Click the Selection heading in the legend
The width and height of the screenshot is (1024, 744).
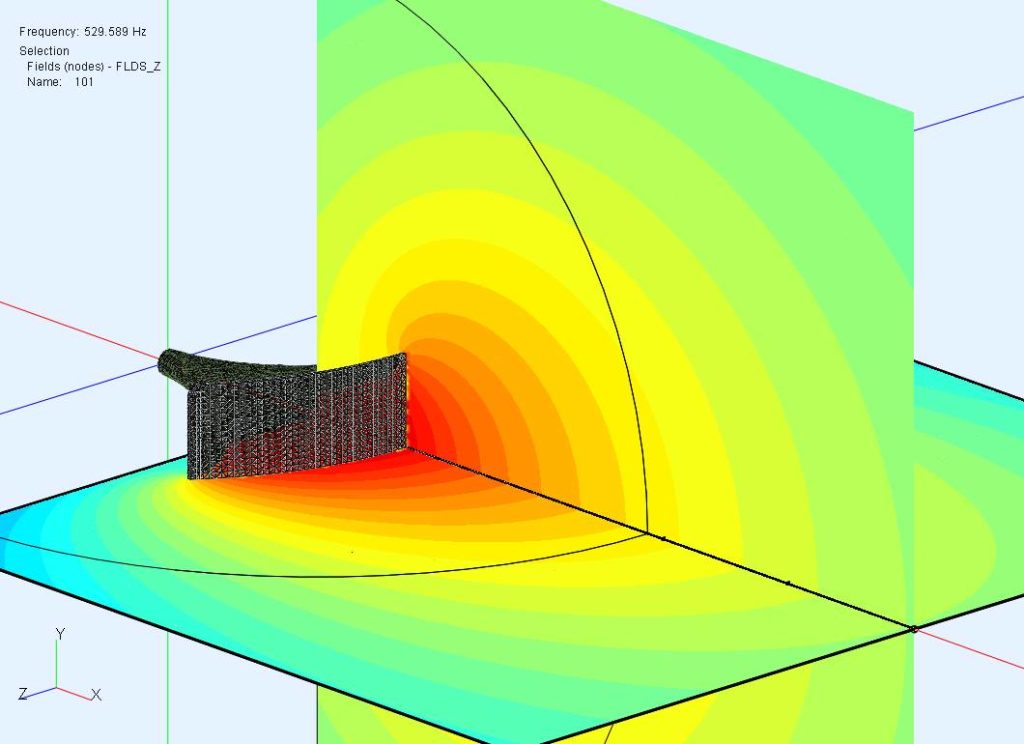[x=43, y=50]
